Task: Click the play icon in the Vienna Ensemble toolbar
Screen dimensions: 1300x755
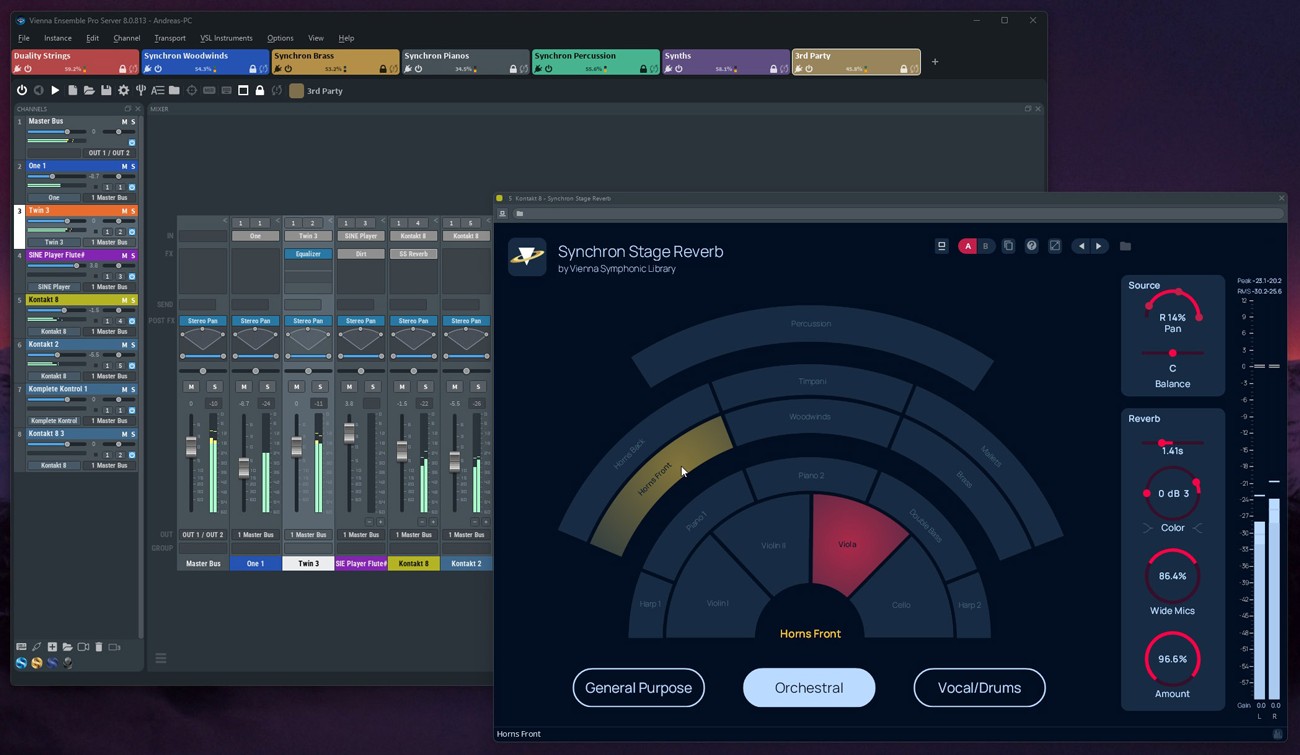Action: (x=55, y=91)
